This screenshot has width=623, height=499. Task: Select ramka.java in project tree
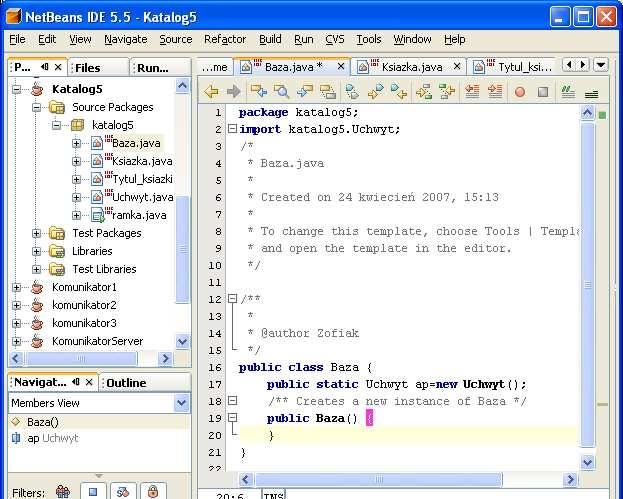tap(139, 215)
